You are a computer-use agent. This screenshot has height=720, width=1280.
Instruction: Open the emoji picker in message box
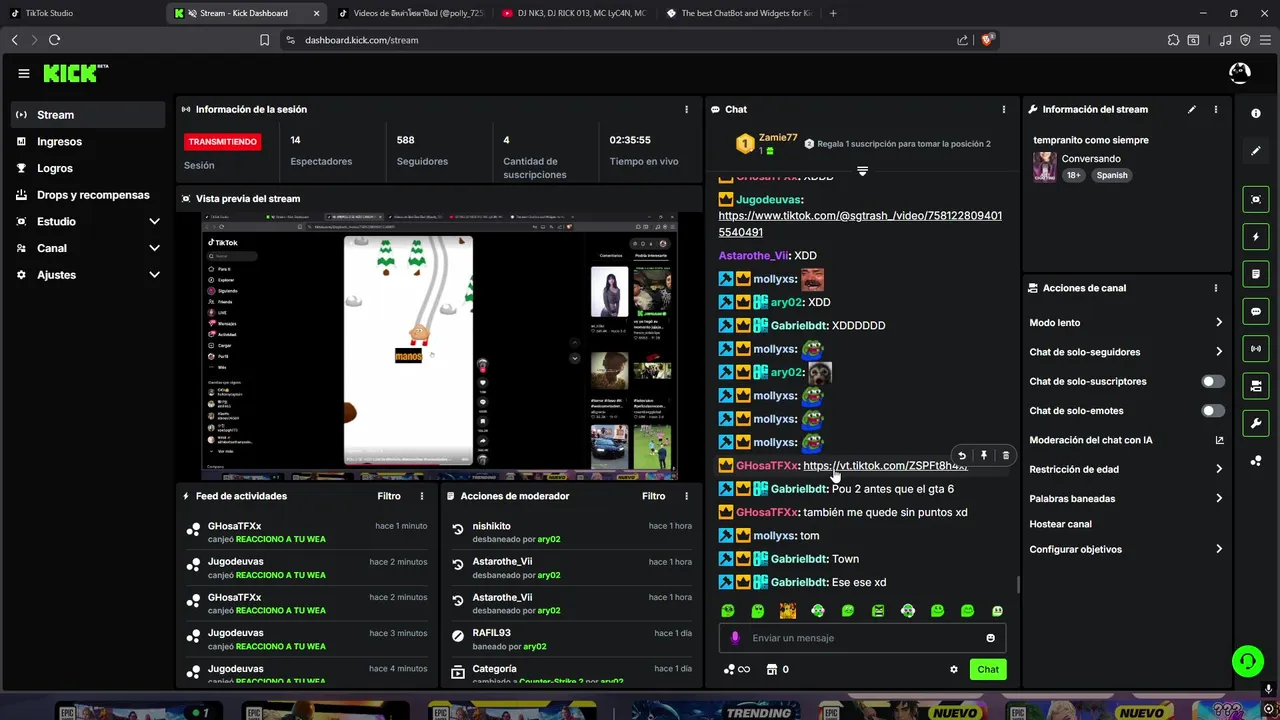991,638
